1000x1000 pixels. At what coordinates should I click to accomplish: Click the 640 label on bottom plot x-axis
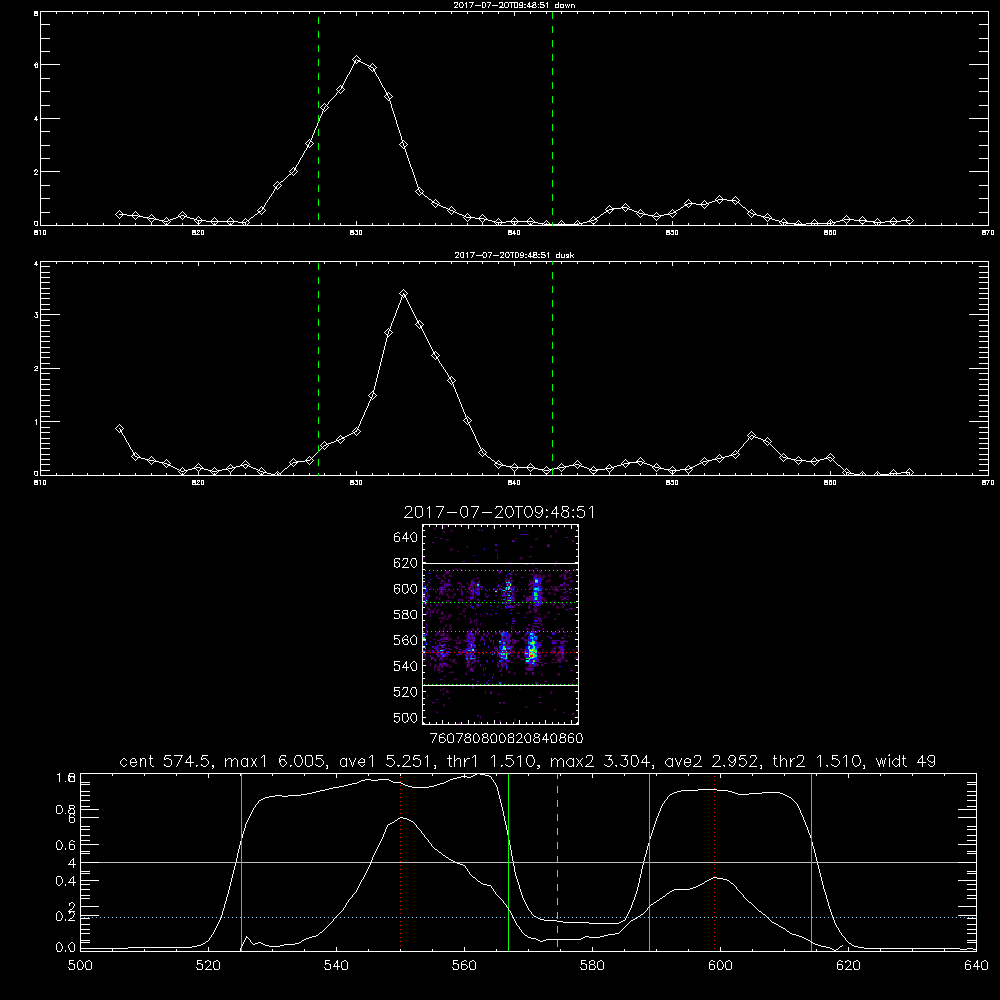(x=976, y=966)
